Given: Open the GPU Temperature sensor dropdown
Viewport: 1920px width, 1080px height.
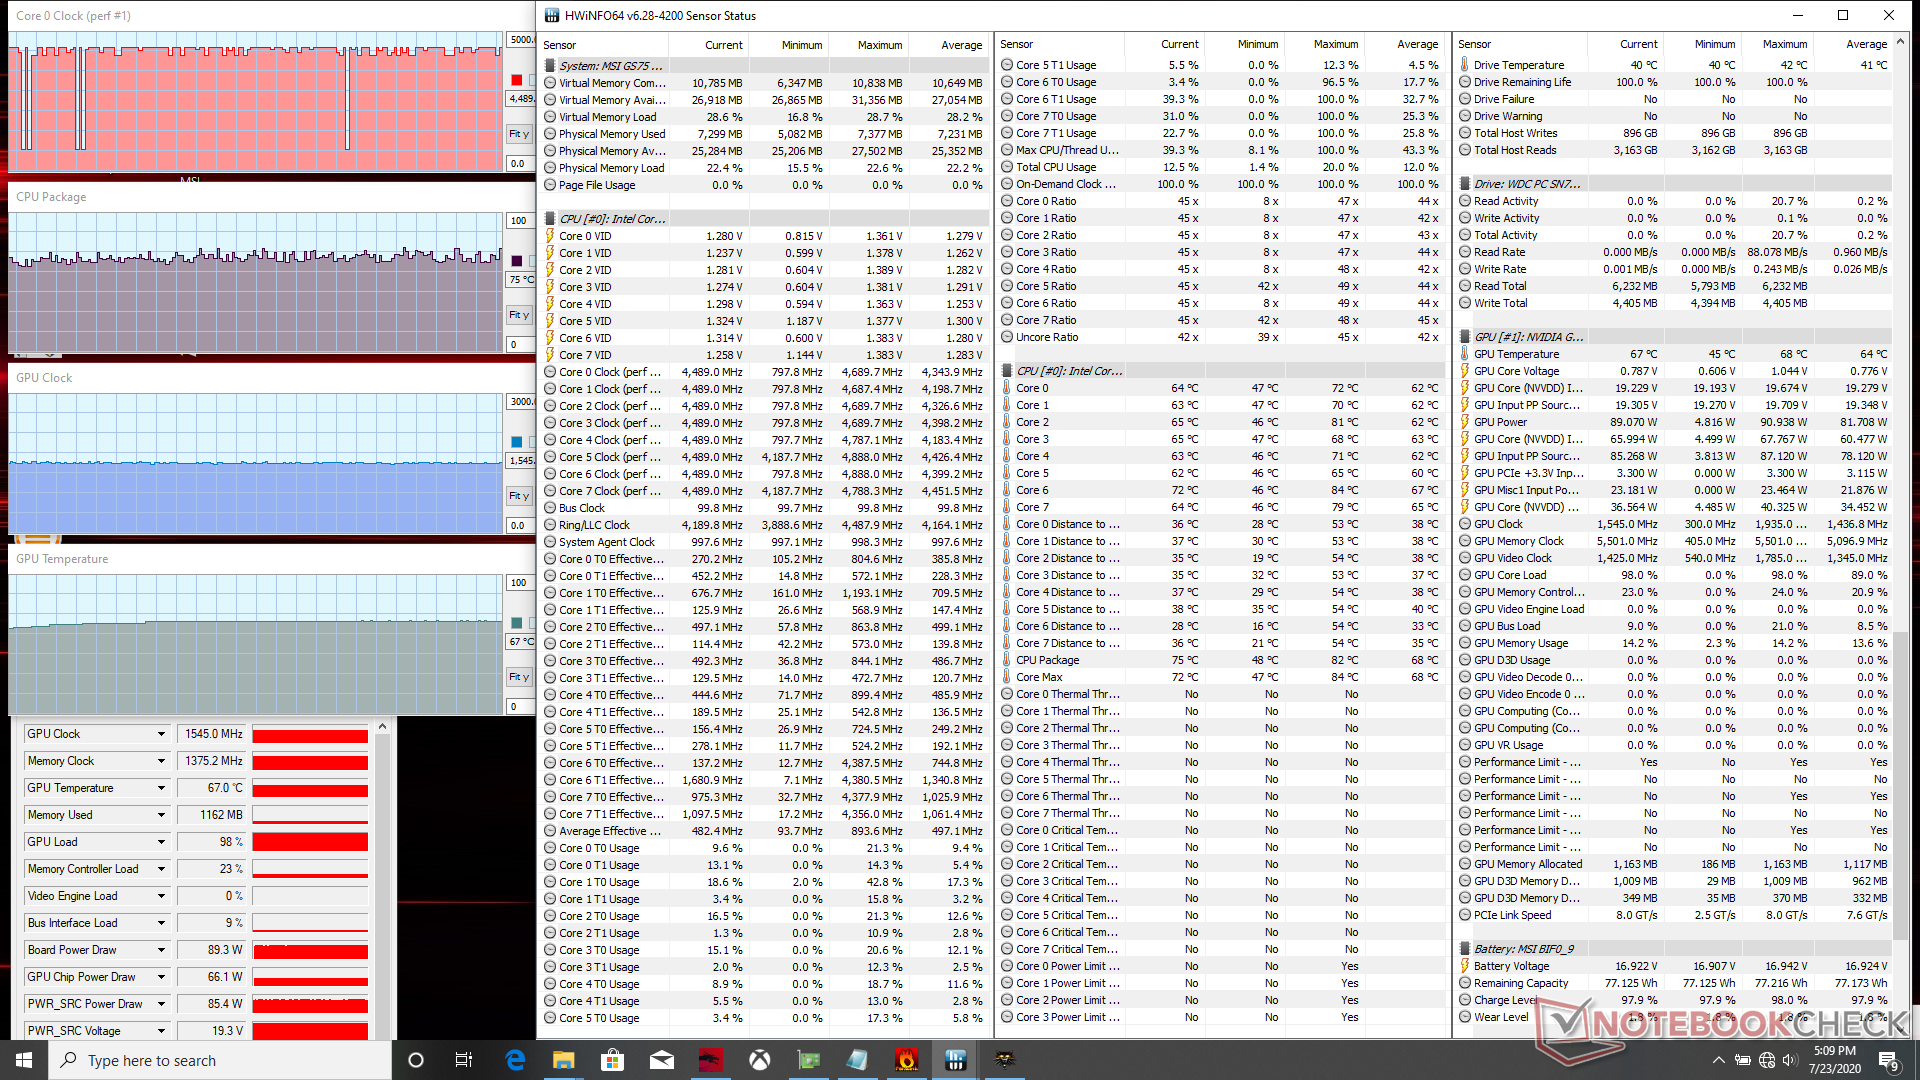Looking at the screenshot, I should (161, 788).
